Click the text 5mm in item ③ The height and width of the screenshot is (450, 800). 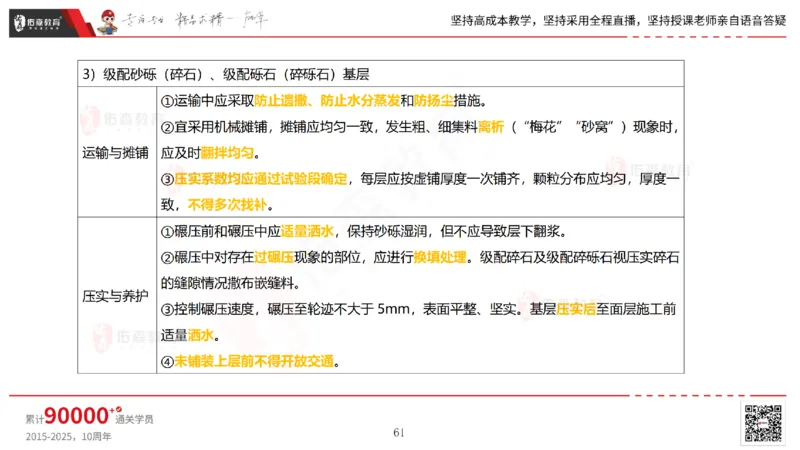point(393,309)
